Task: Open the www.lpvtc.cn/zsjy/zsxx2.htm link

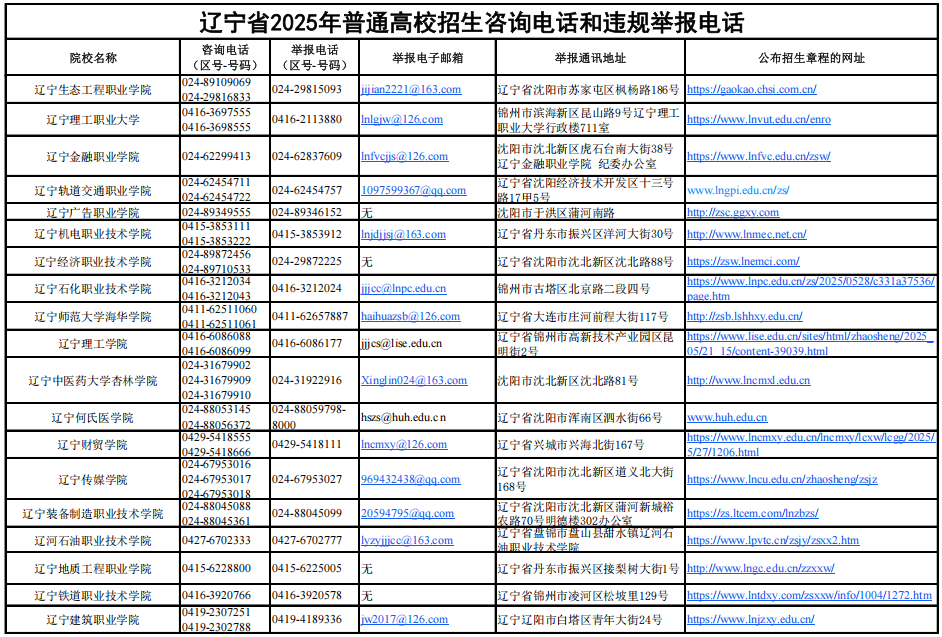Action: (x=773, y=540)
